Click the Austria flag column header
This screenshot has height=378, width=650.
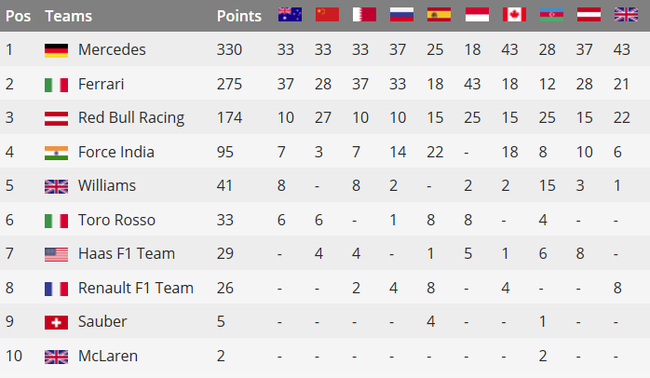pos(589,15)
